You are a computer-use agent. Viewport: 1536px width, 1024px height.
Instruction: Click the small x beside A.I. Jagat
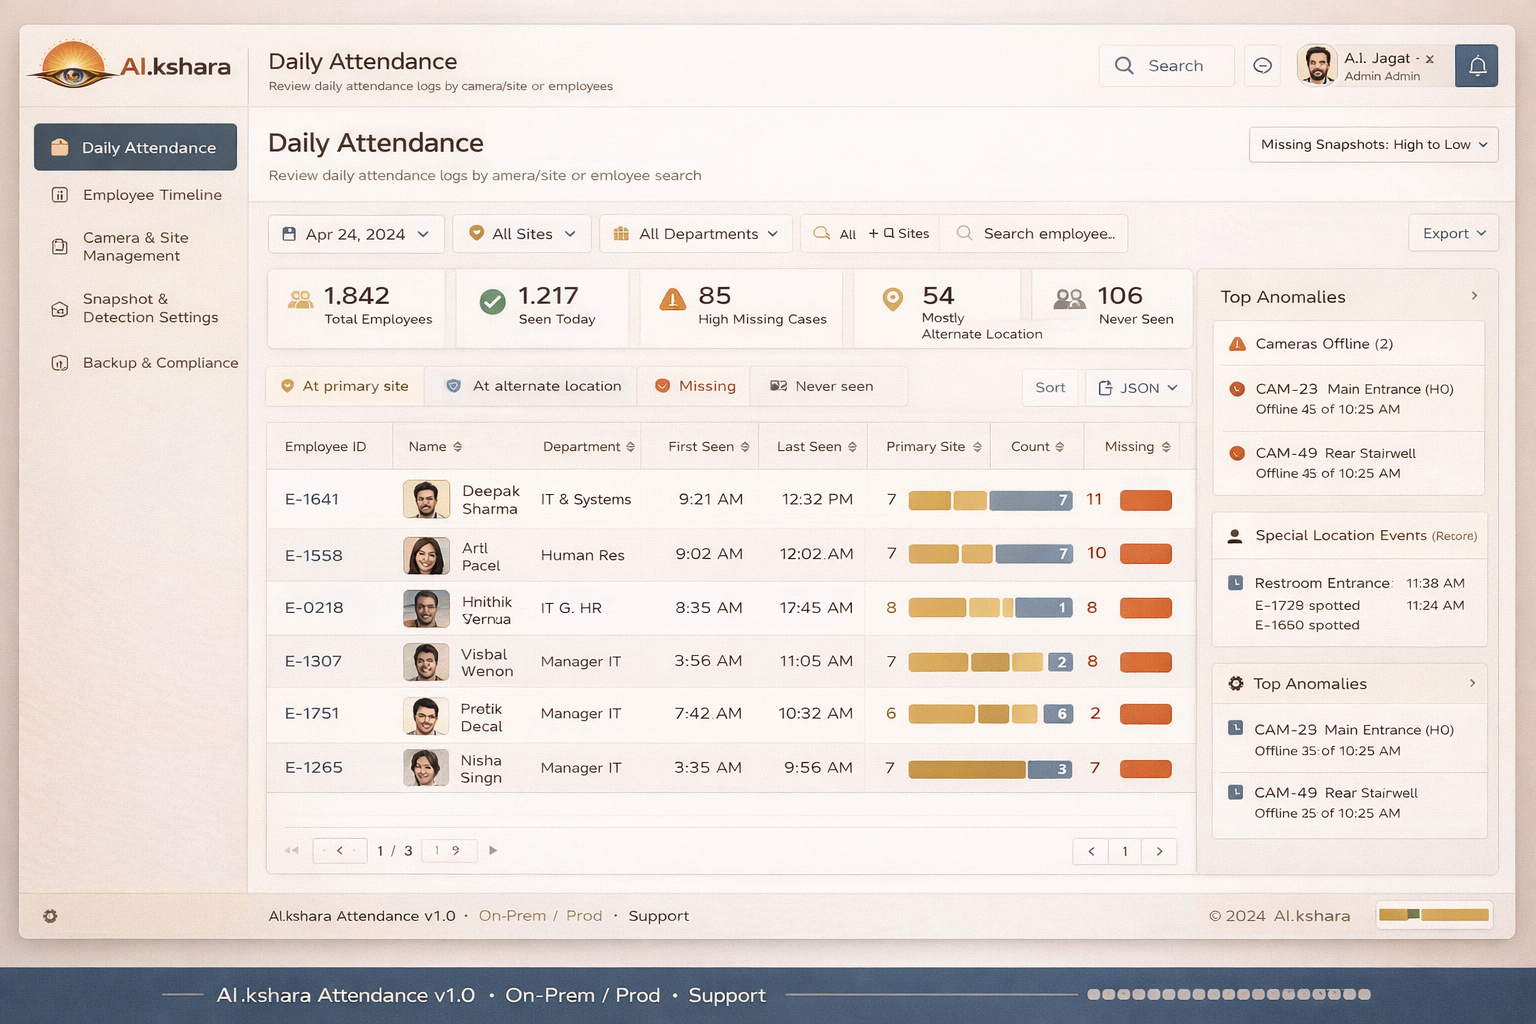pos(1430,59)
